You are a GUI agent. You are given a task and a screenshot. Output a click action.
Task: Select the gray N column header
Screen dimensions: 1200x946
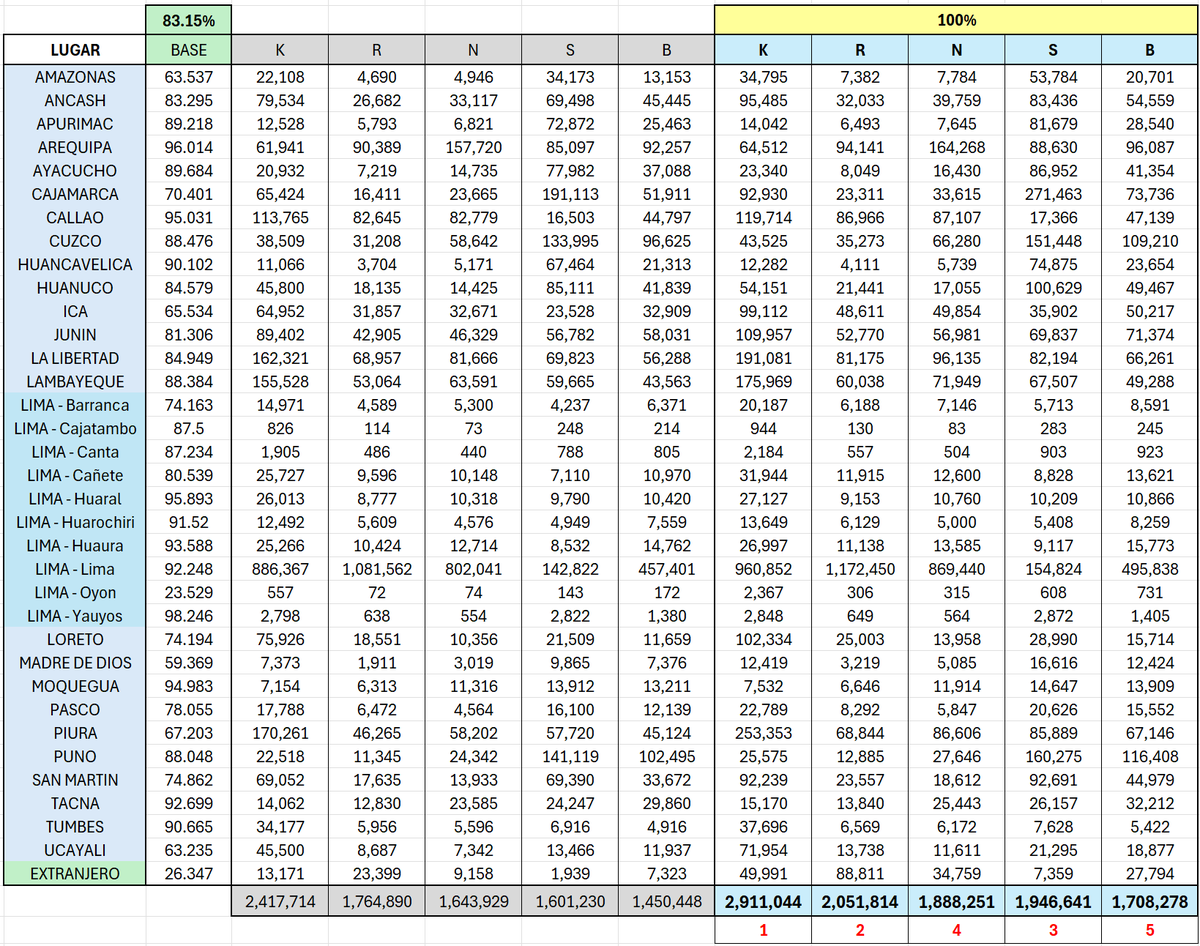tap(473, 49)
